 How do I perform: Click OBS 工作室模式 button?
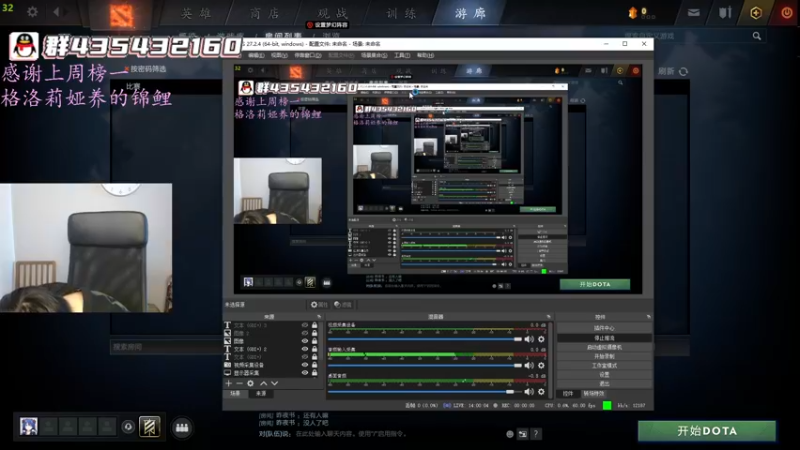(x=605, y=365)
